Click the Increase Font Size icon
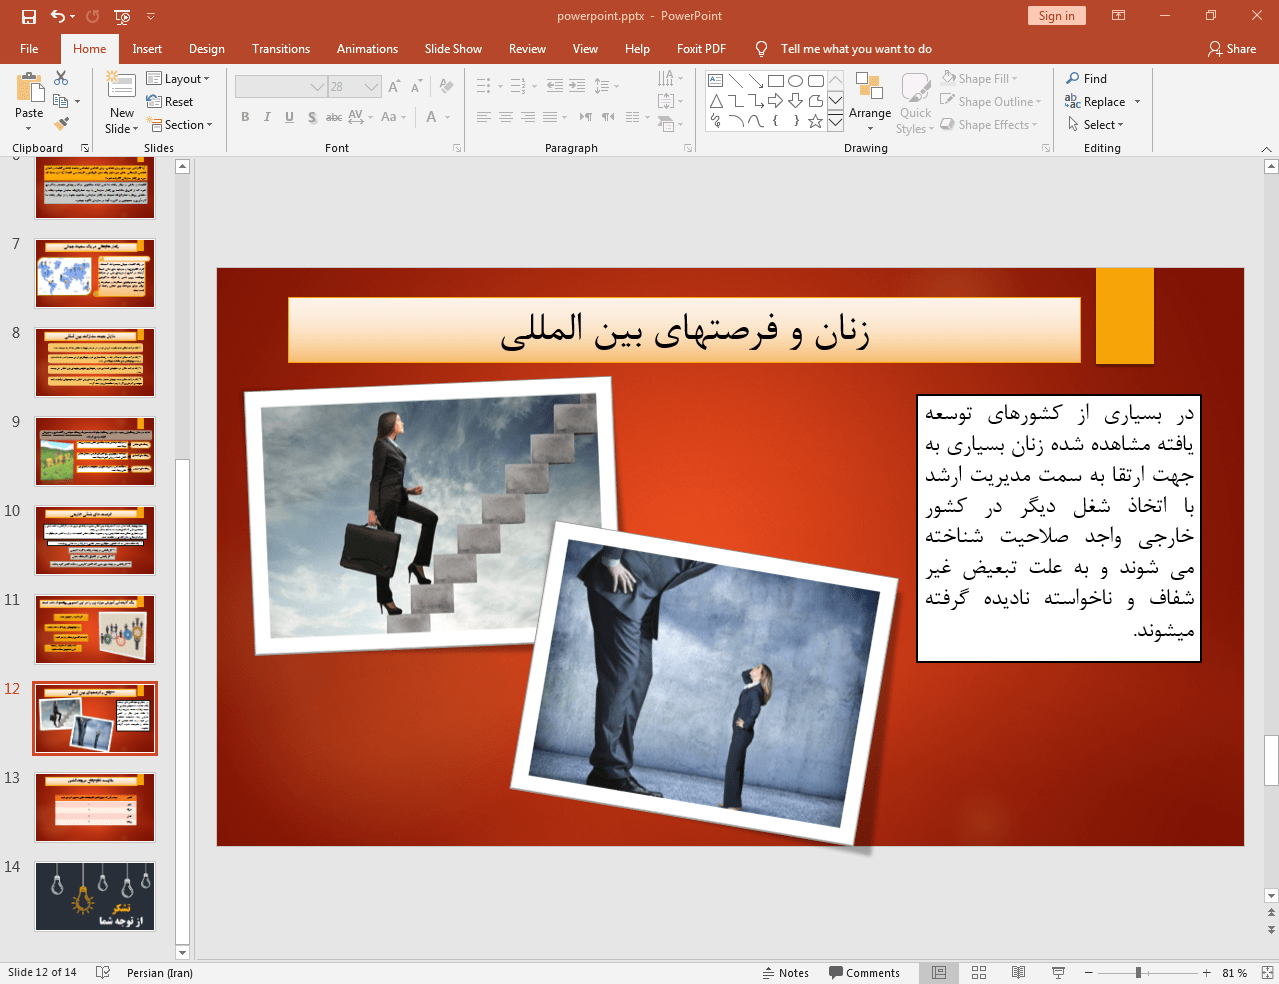 tap(394, 87)
